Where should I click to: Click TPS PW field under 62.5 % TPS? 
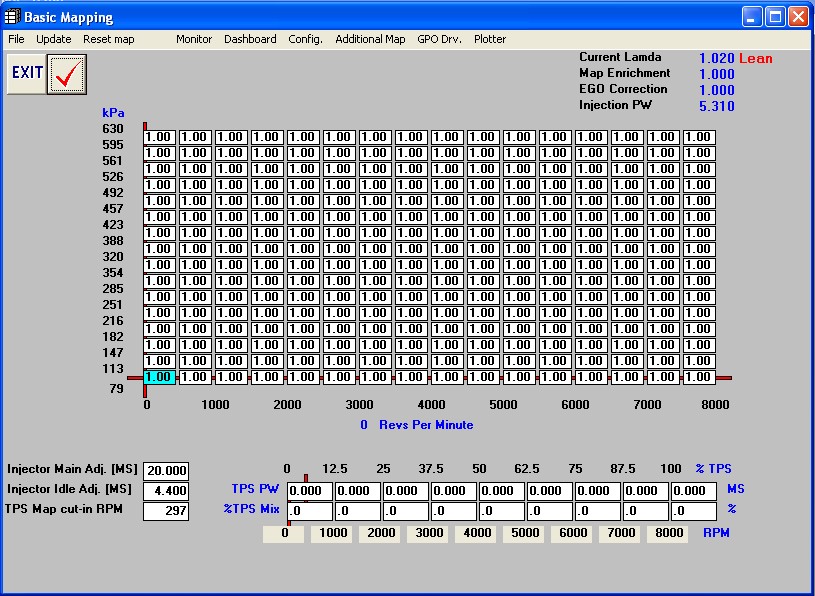tap(549, 491)
